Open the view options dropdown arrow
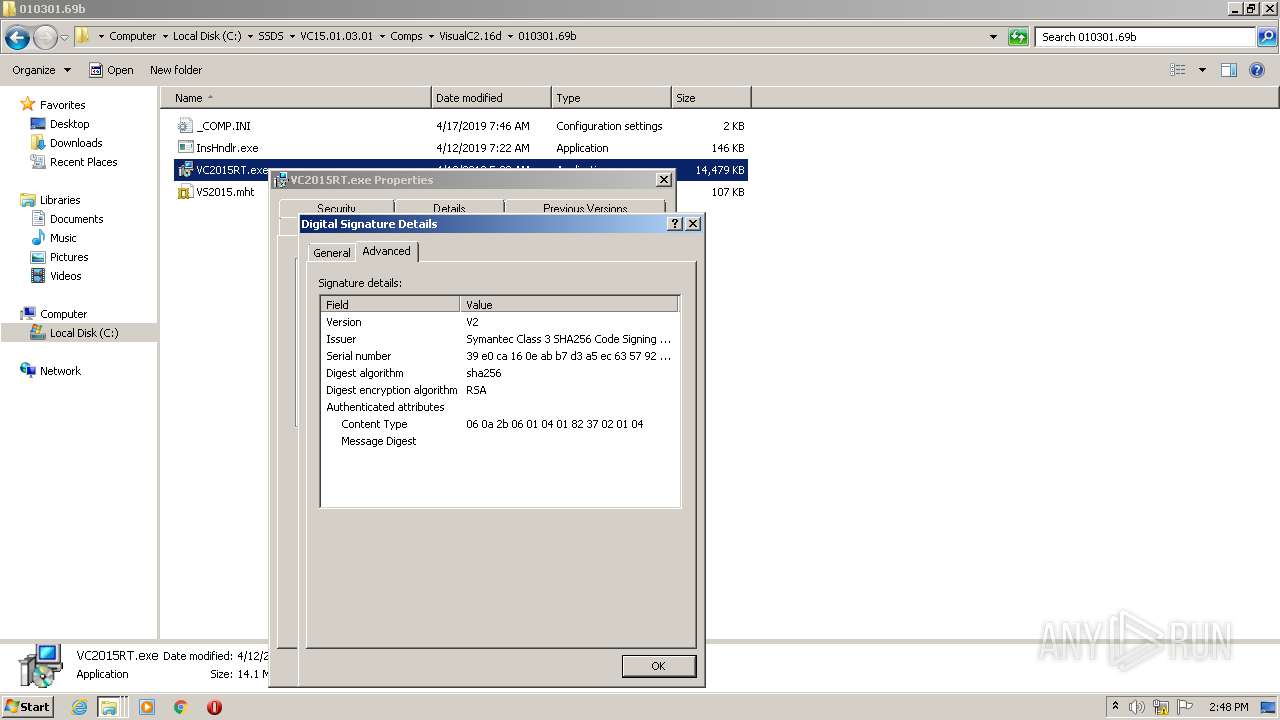The image size is (1280, 720). tap(1202, 70)
